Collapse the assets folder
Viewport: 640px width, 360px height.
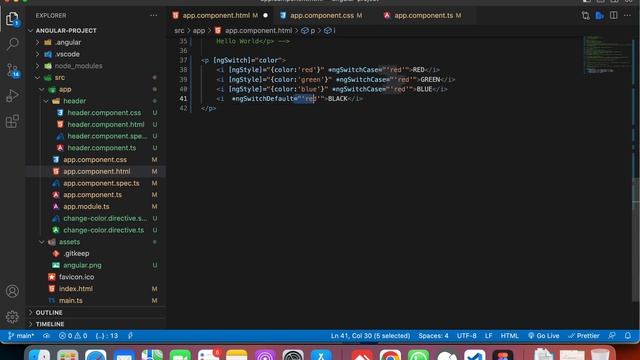(69, 242)
